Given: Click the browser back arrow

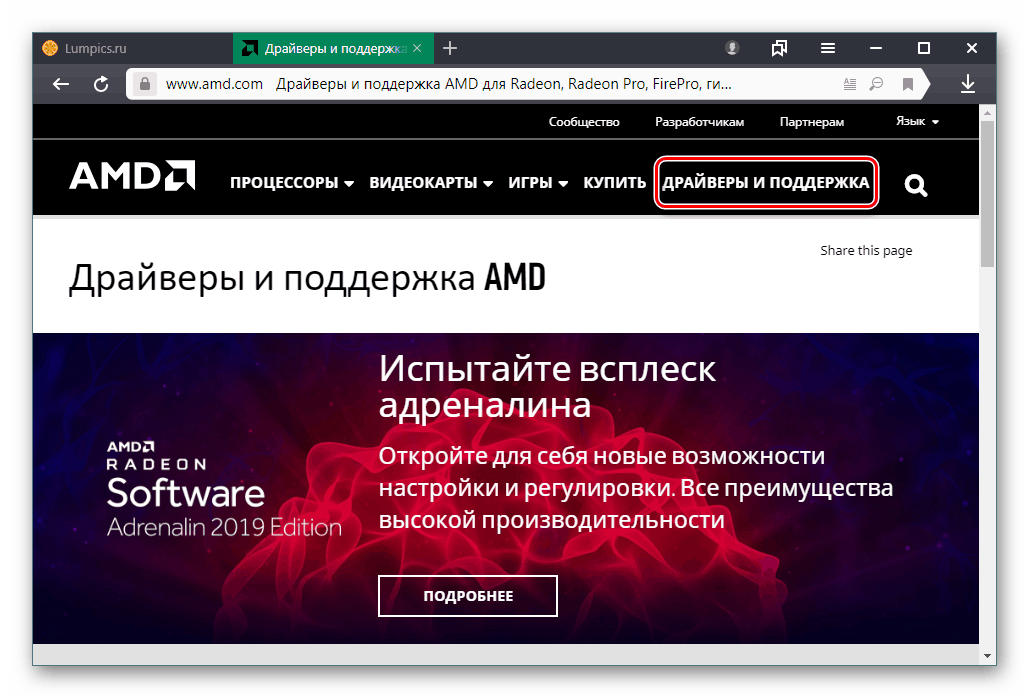Looking at the screenshot, I should (60, 84).
